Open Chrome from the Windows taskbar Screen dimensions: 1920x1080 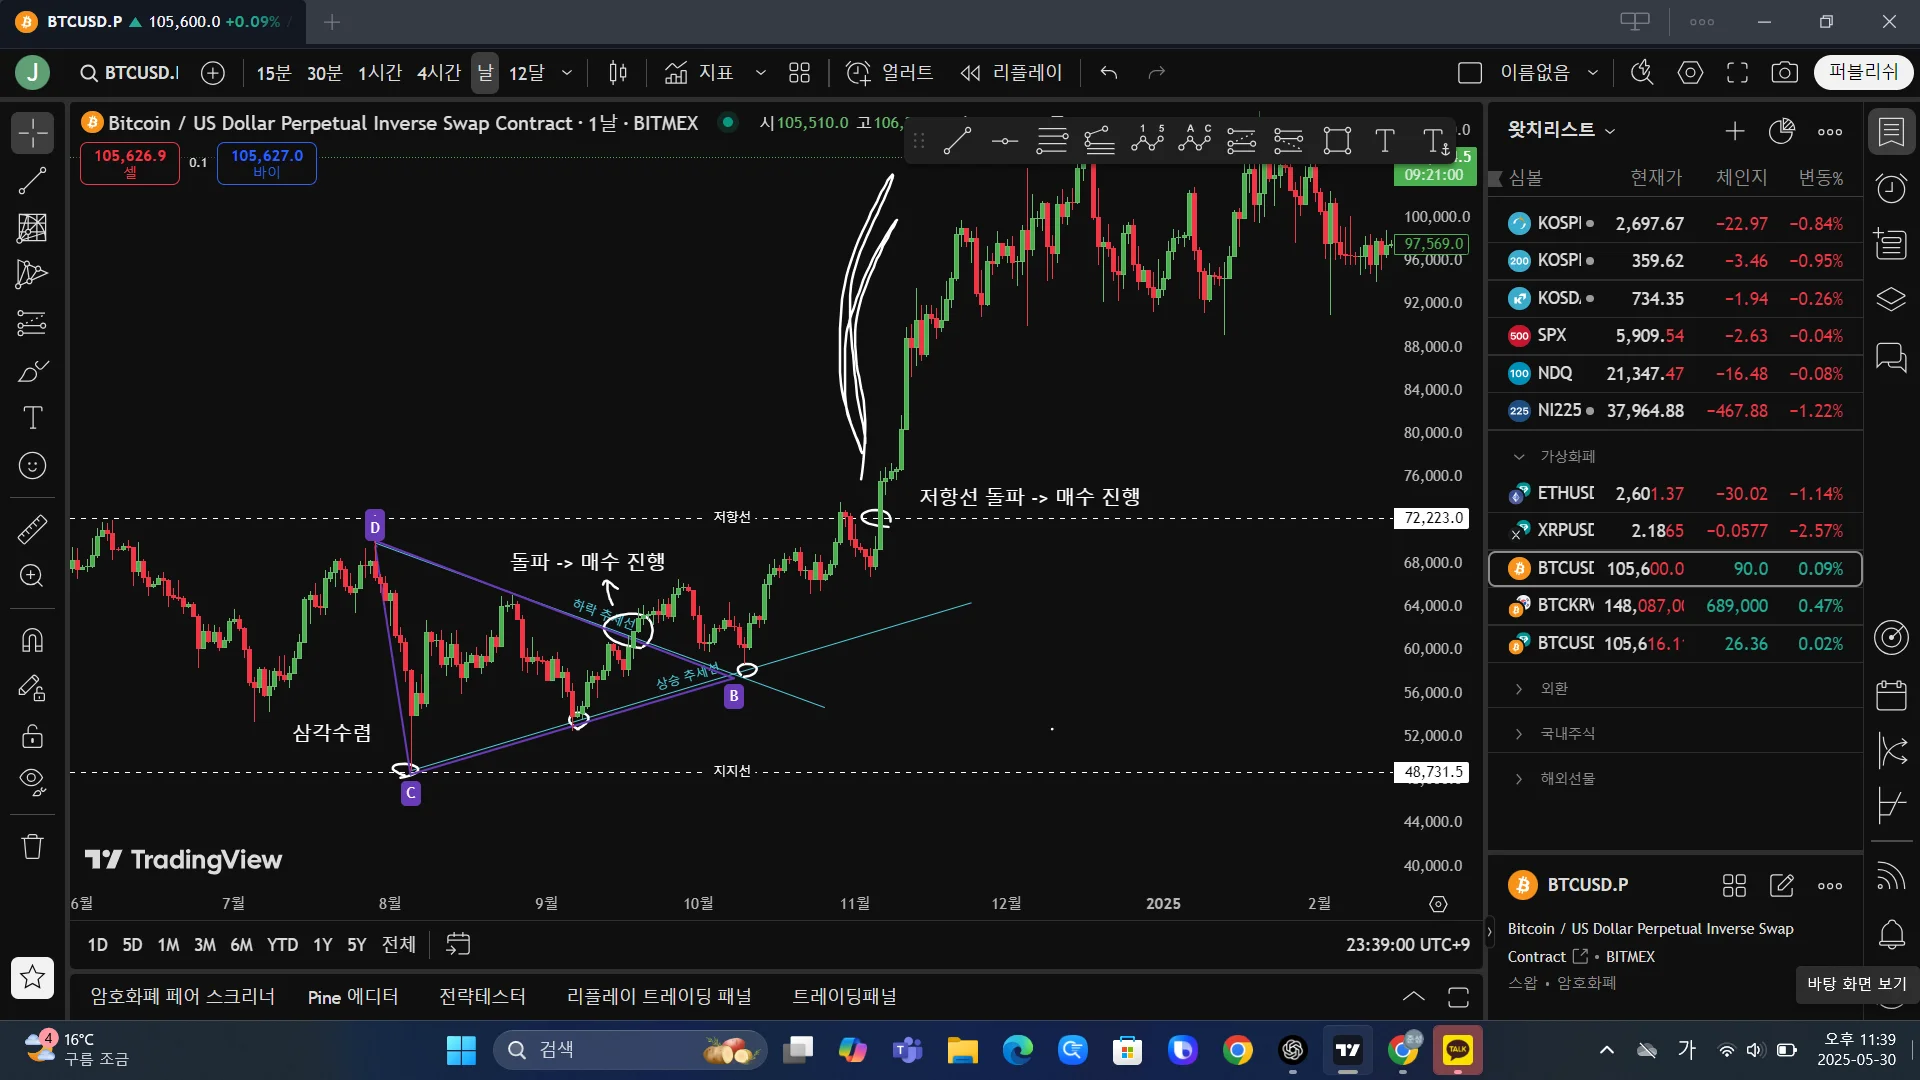[1237, 1050]
